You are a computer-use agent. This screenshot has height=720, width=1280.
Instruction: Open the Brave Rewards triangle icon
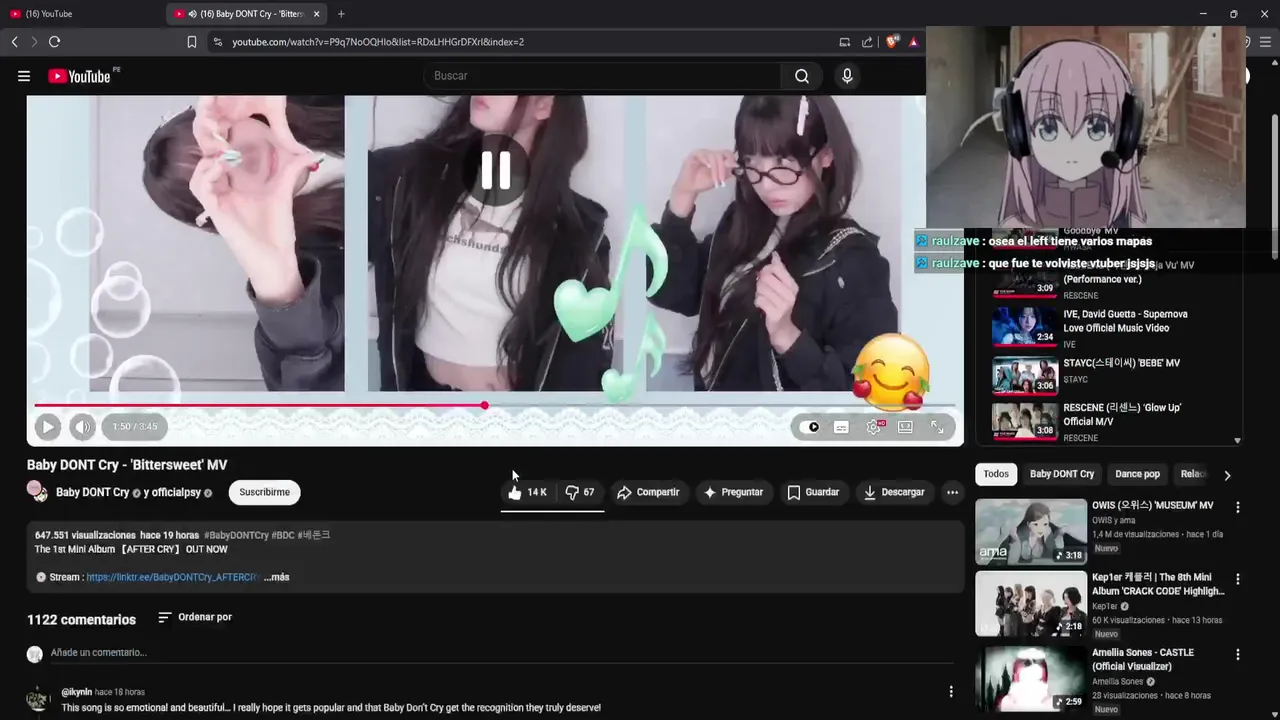pyautogui.click(x=913, y=42)
